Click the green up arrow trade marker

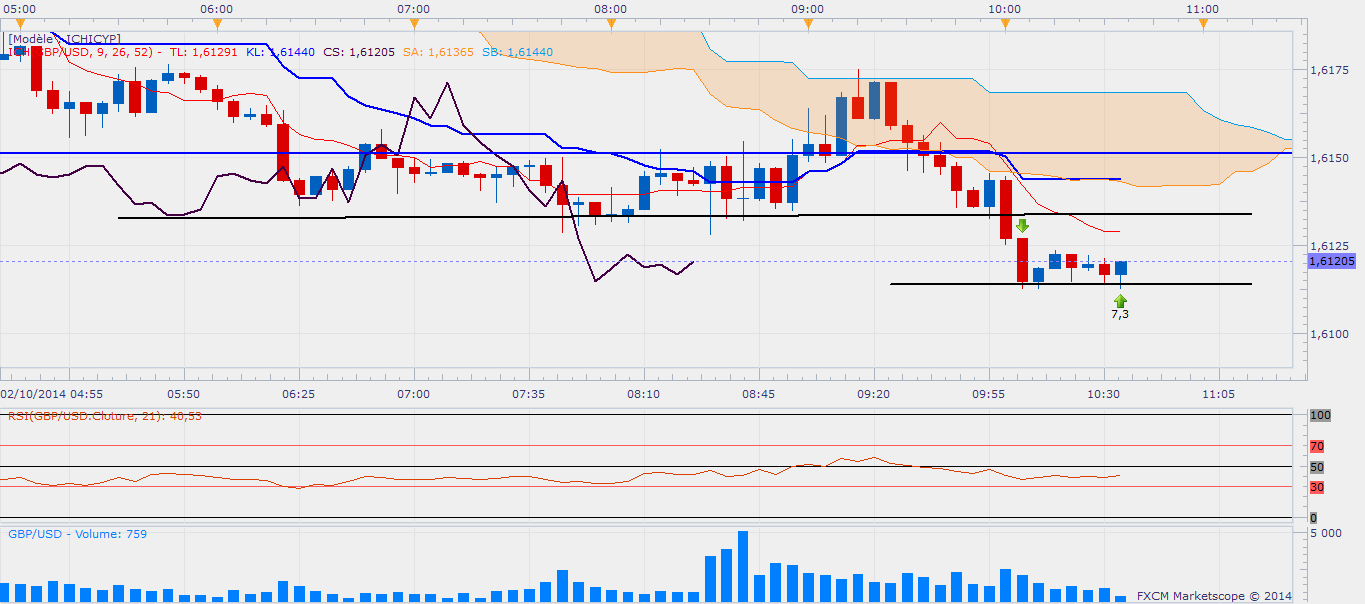(1120, 299)
